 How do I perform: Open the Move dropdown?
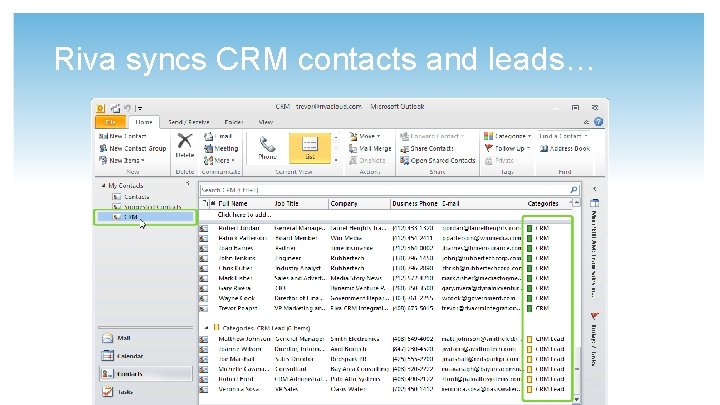(365, 136)
